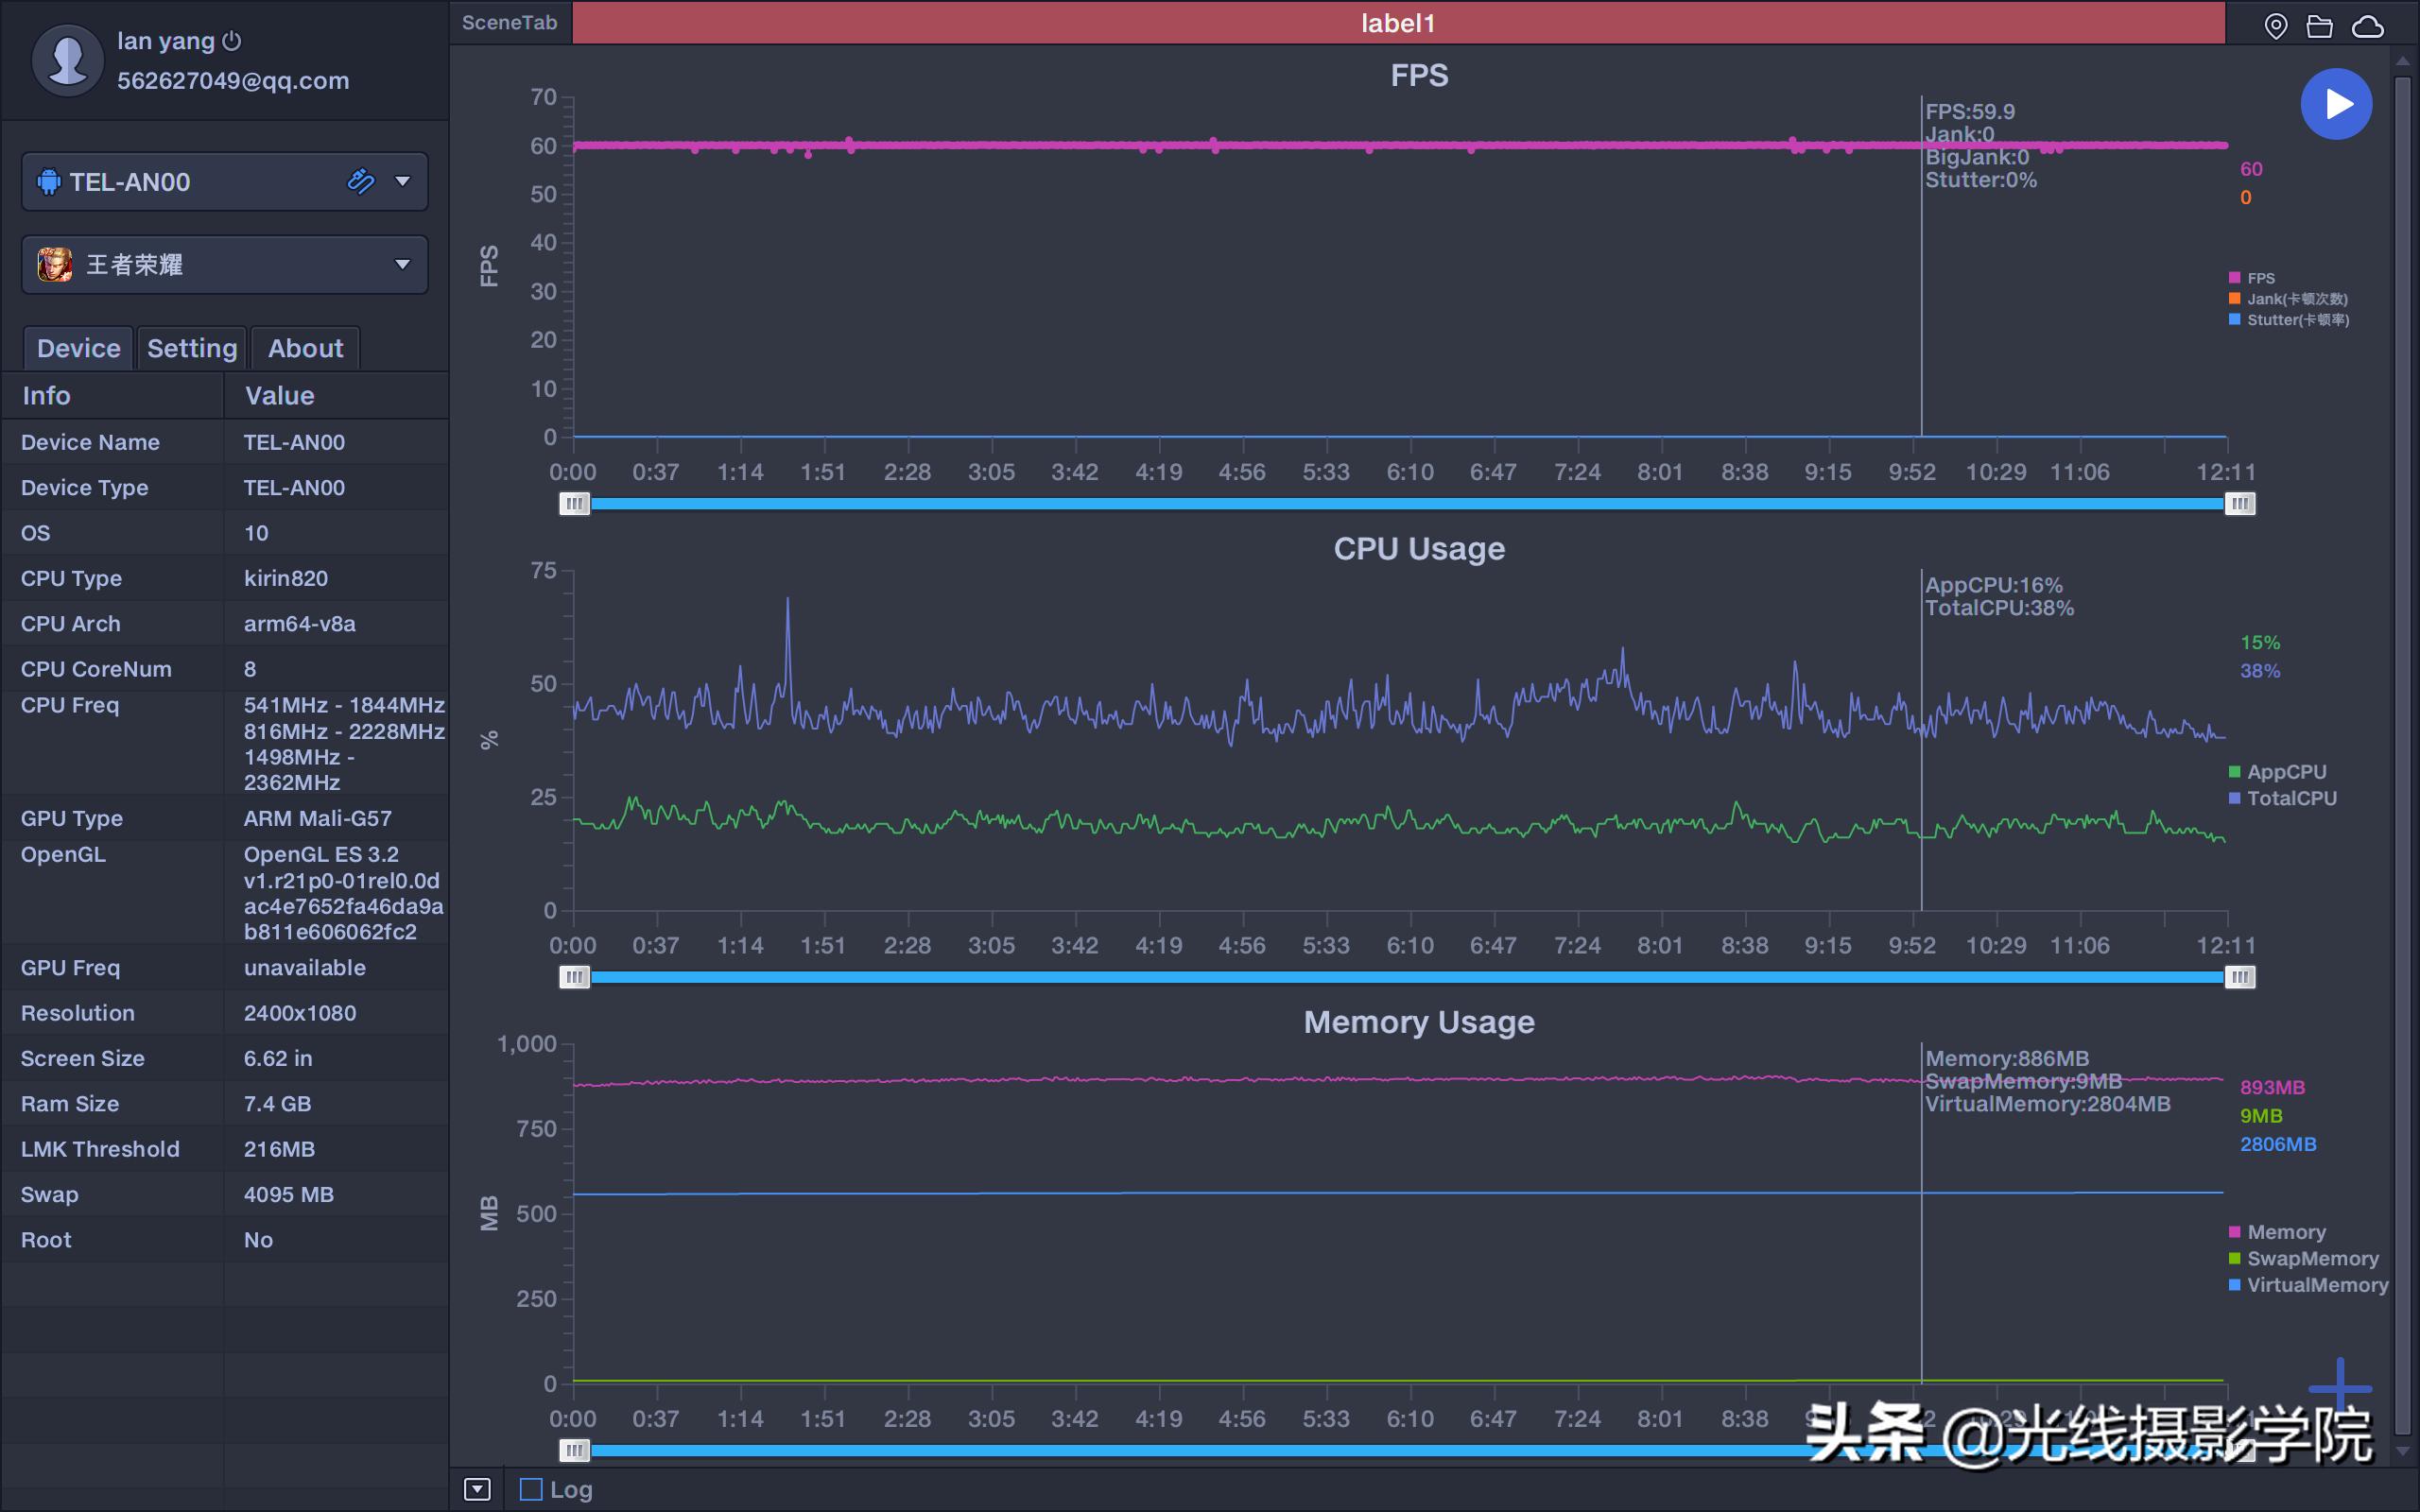
Task: Click the location pin icon
Action: point(2275,26)
